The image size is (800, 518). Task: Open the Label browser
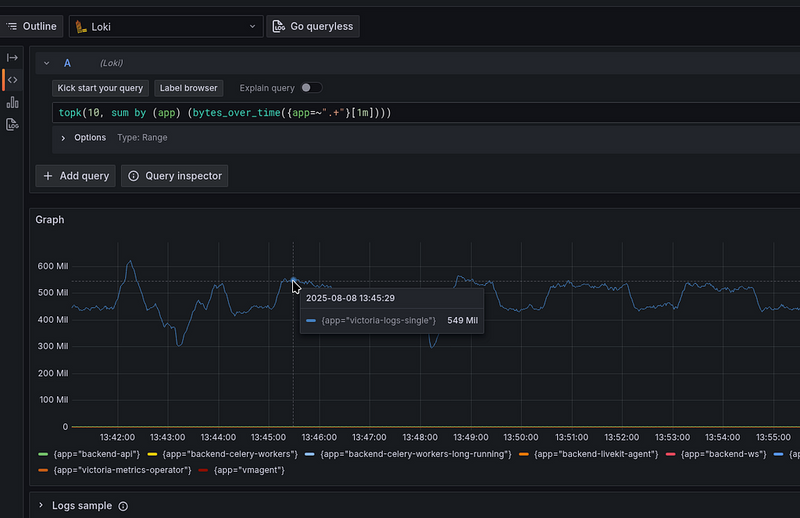[x=188, y=88]
